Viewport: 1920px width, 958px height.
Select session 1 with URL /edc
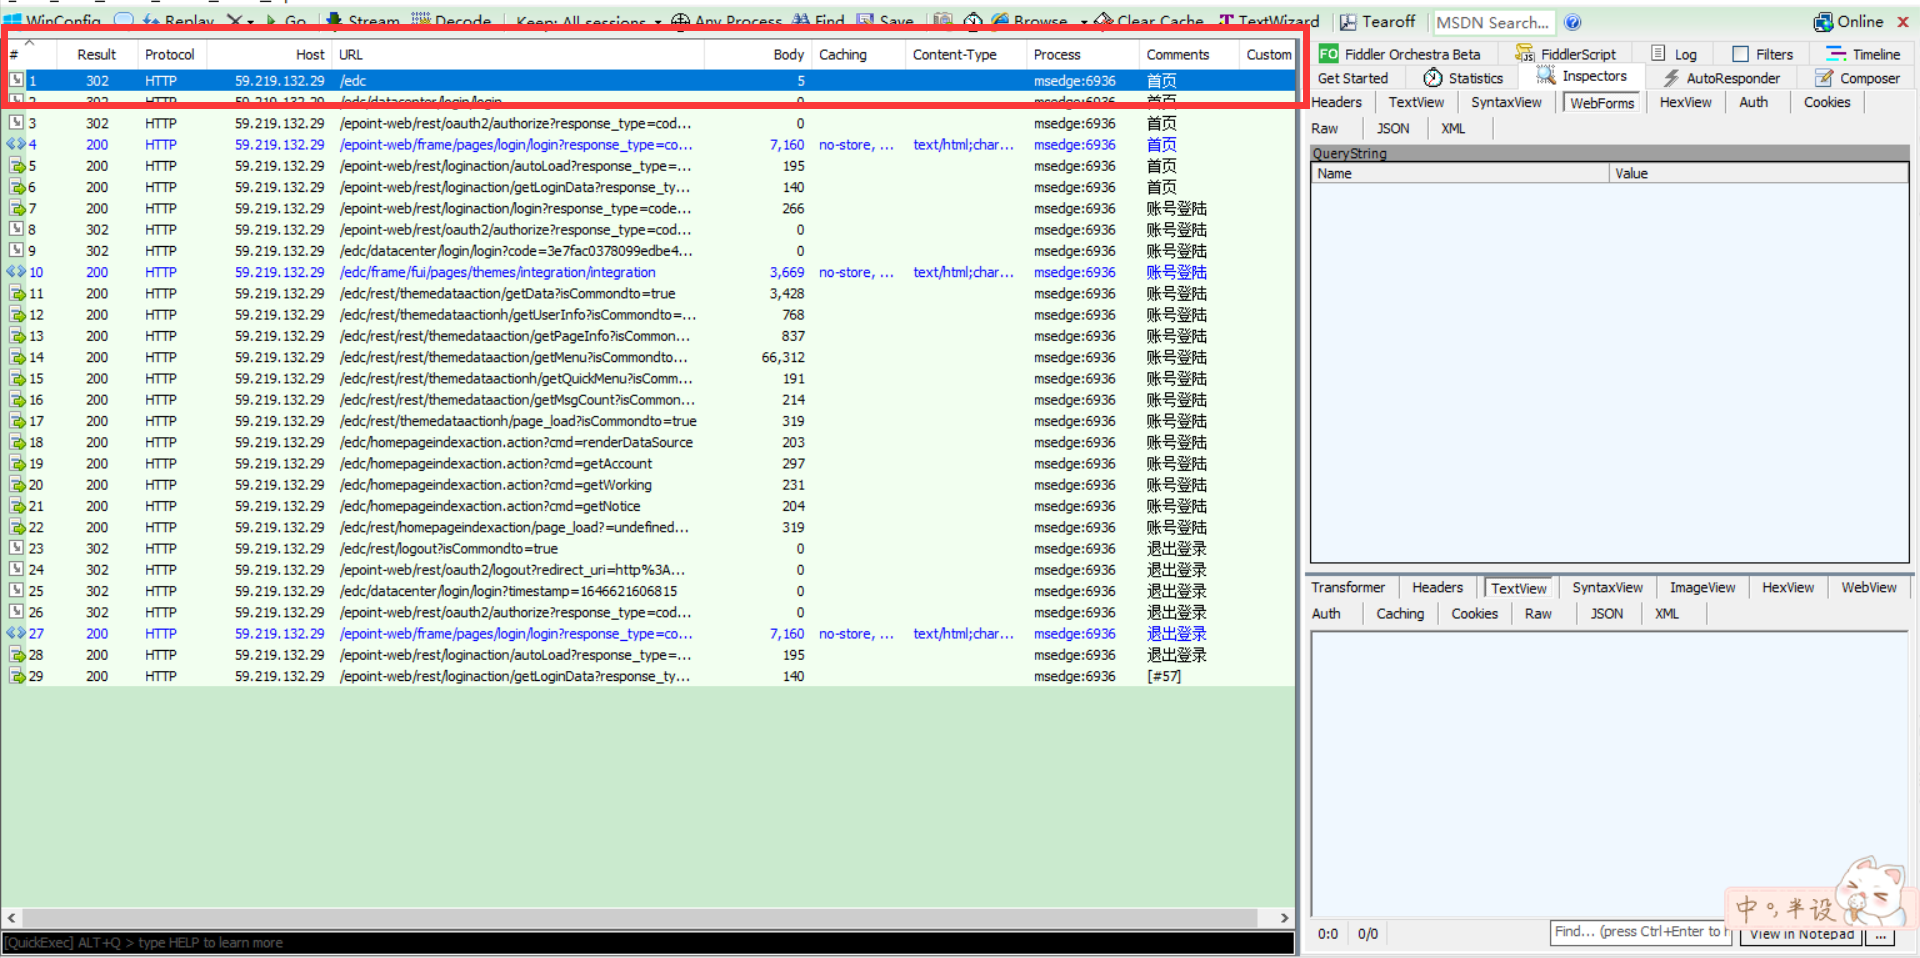[649, 80]
